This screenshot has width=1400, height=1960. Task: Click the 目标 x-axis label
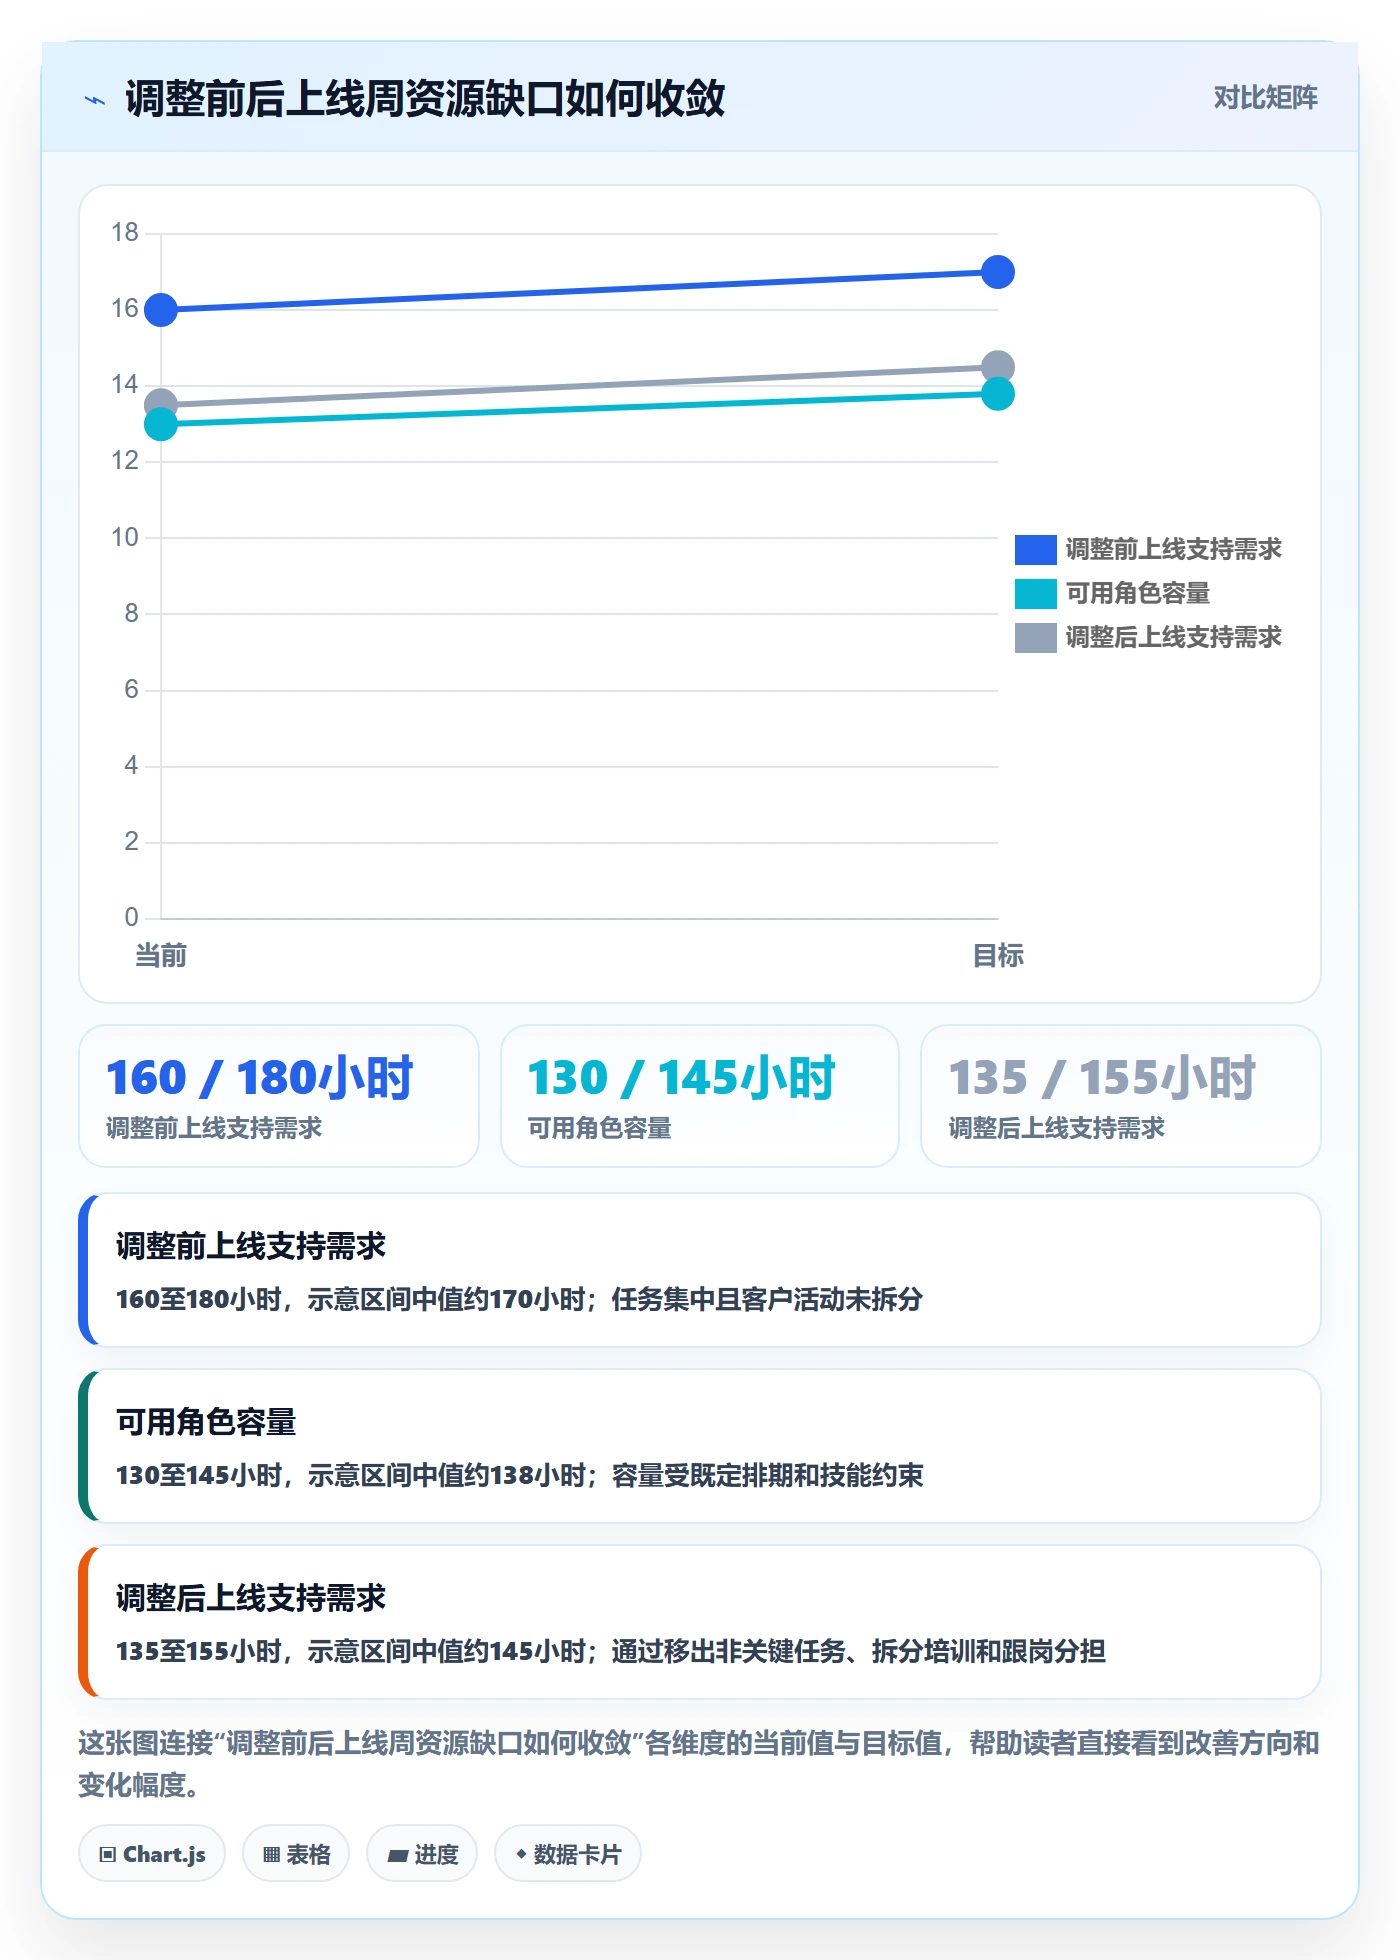997,956
